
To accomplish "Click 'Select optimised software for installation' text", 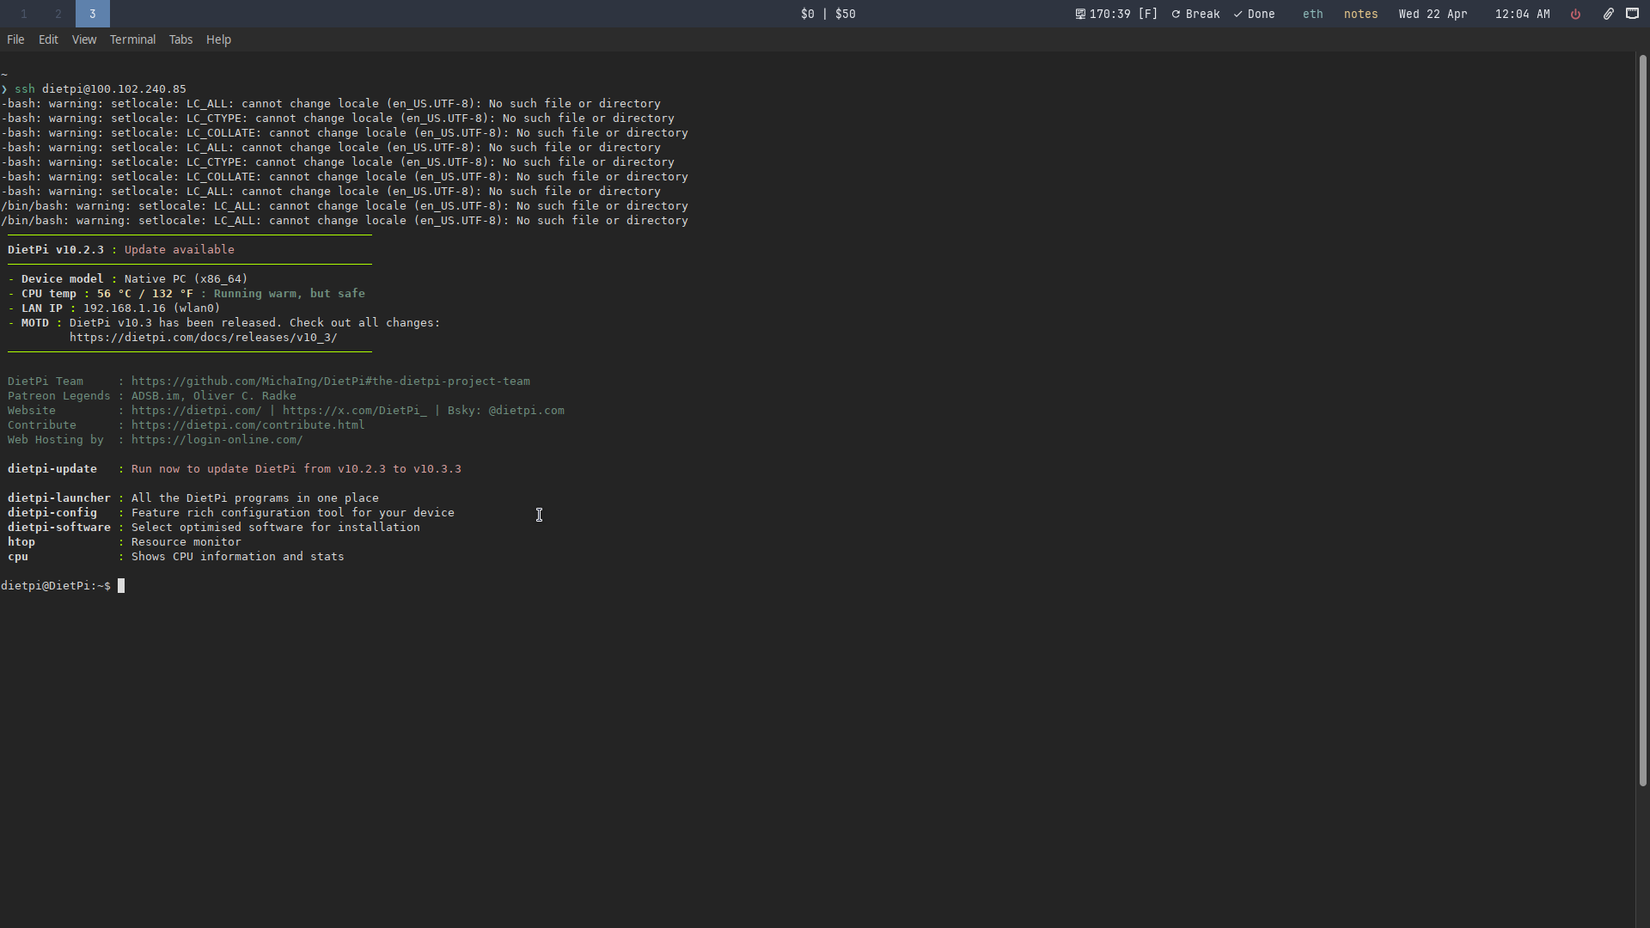I will (x=276, y=528).
